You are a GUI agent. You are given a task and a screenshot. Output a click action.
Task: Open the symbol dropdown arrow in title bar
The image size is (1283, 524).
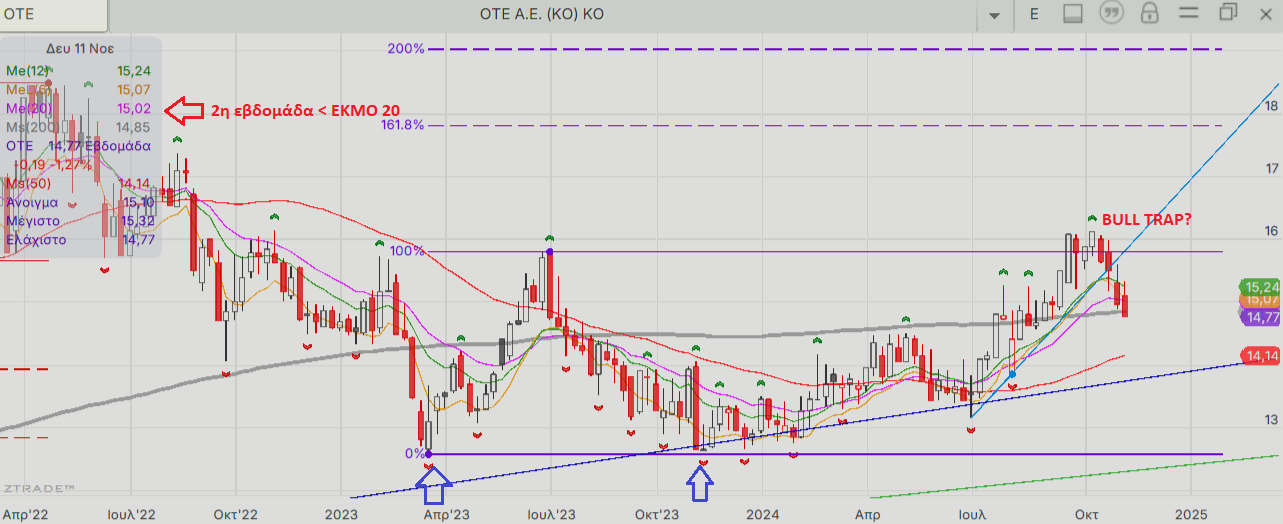(994, 15)
